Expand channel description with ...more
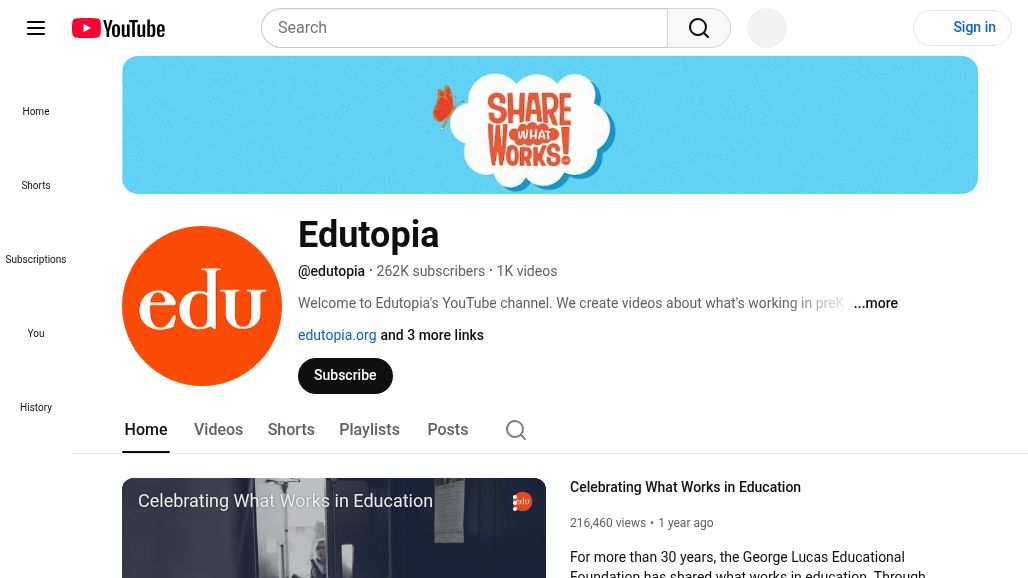Viewport: 1028px width, 578px height. point(875,303)
